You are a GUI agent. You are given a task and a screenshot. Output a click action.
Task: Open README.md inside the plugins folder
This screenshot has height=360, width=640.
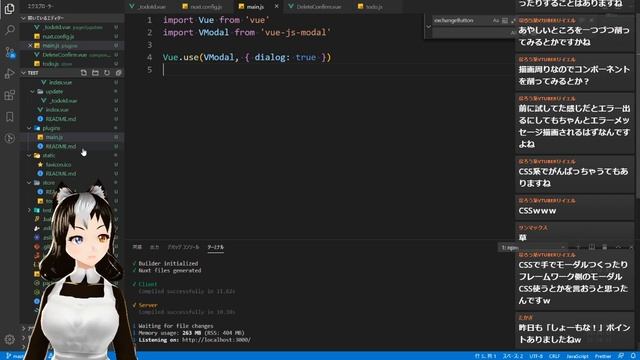click(73, 146)
